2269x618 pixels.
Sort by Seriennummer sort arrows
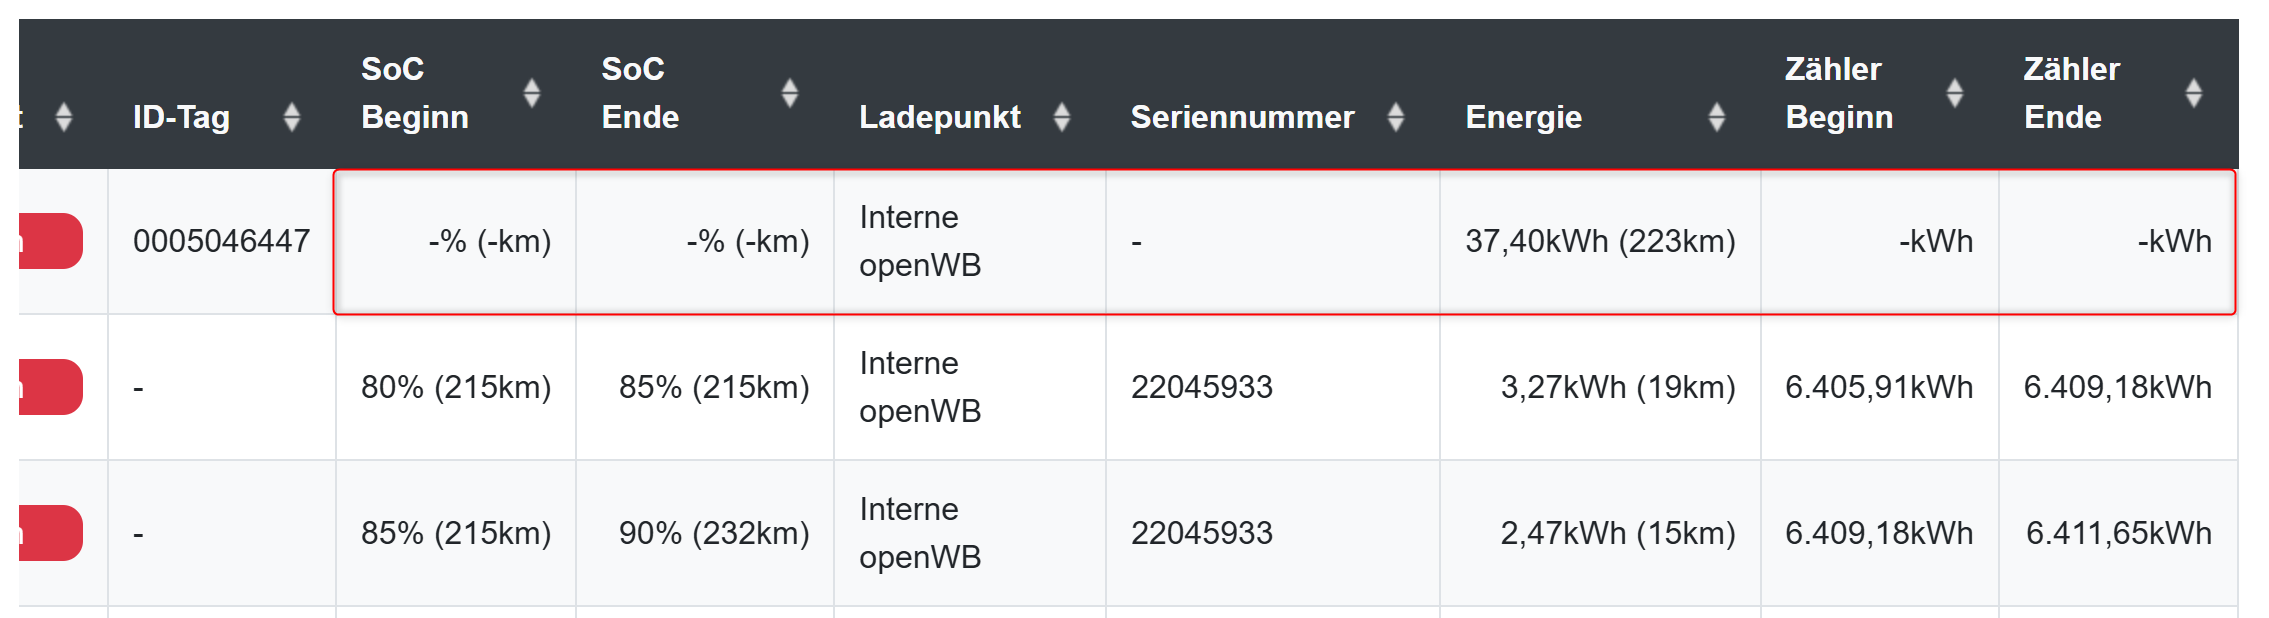point(1396,117)
